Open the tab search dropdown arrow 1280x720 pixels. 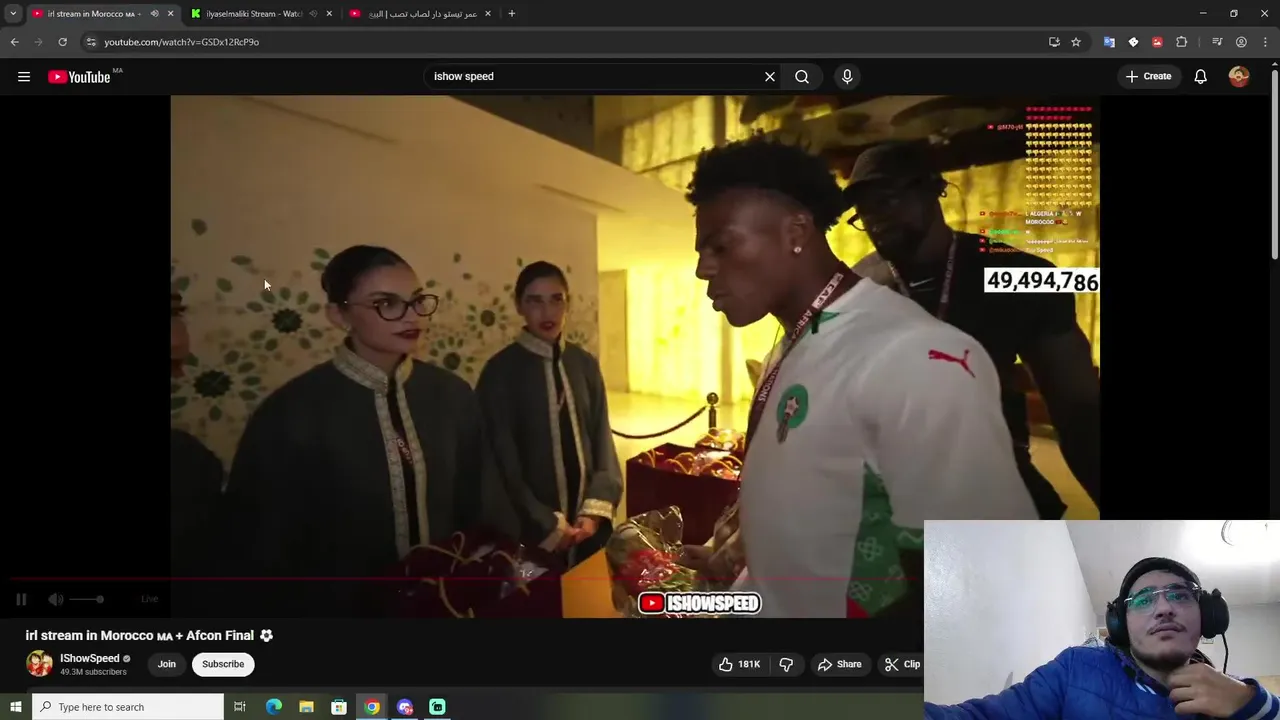pyautogui.click(x=13, y=14)
